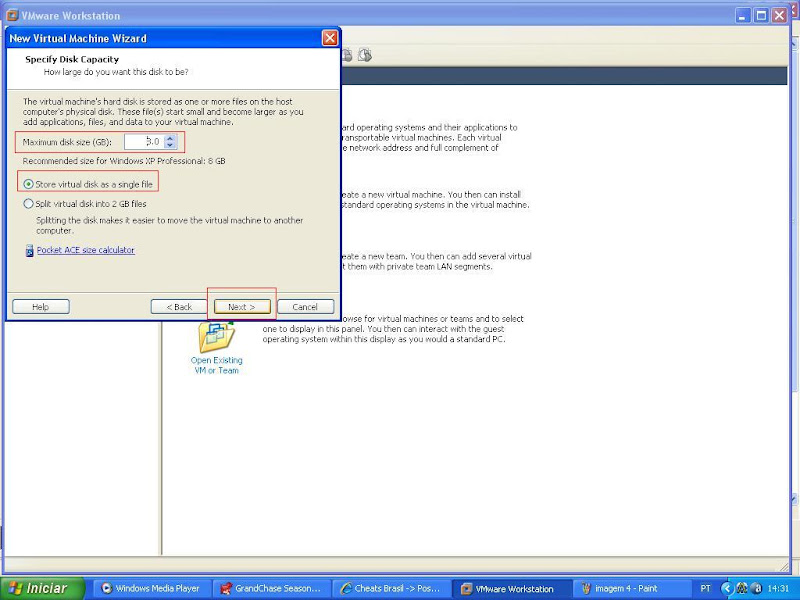Click the revert snapshot toolbar icon

coord(347,55)
